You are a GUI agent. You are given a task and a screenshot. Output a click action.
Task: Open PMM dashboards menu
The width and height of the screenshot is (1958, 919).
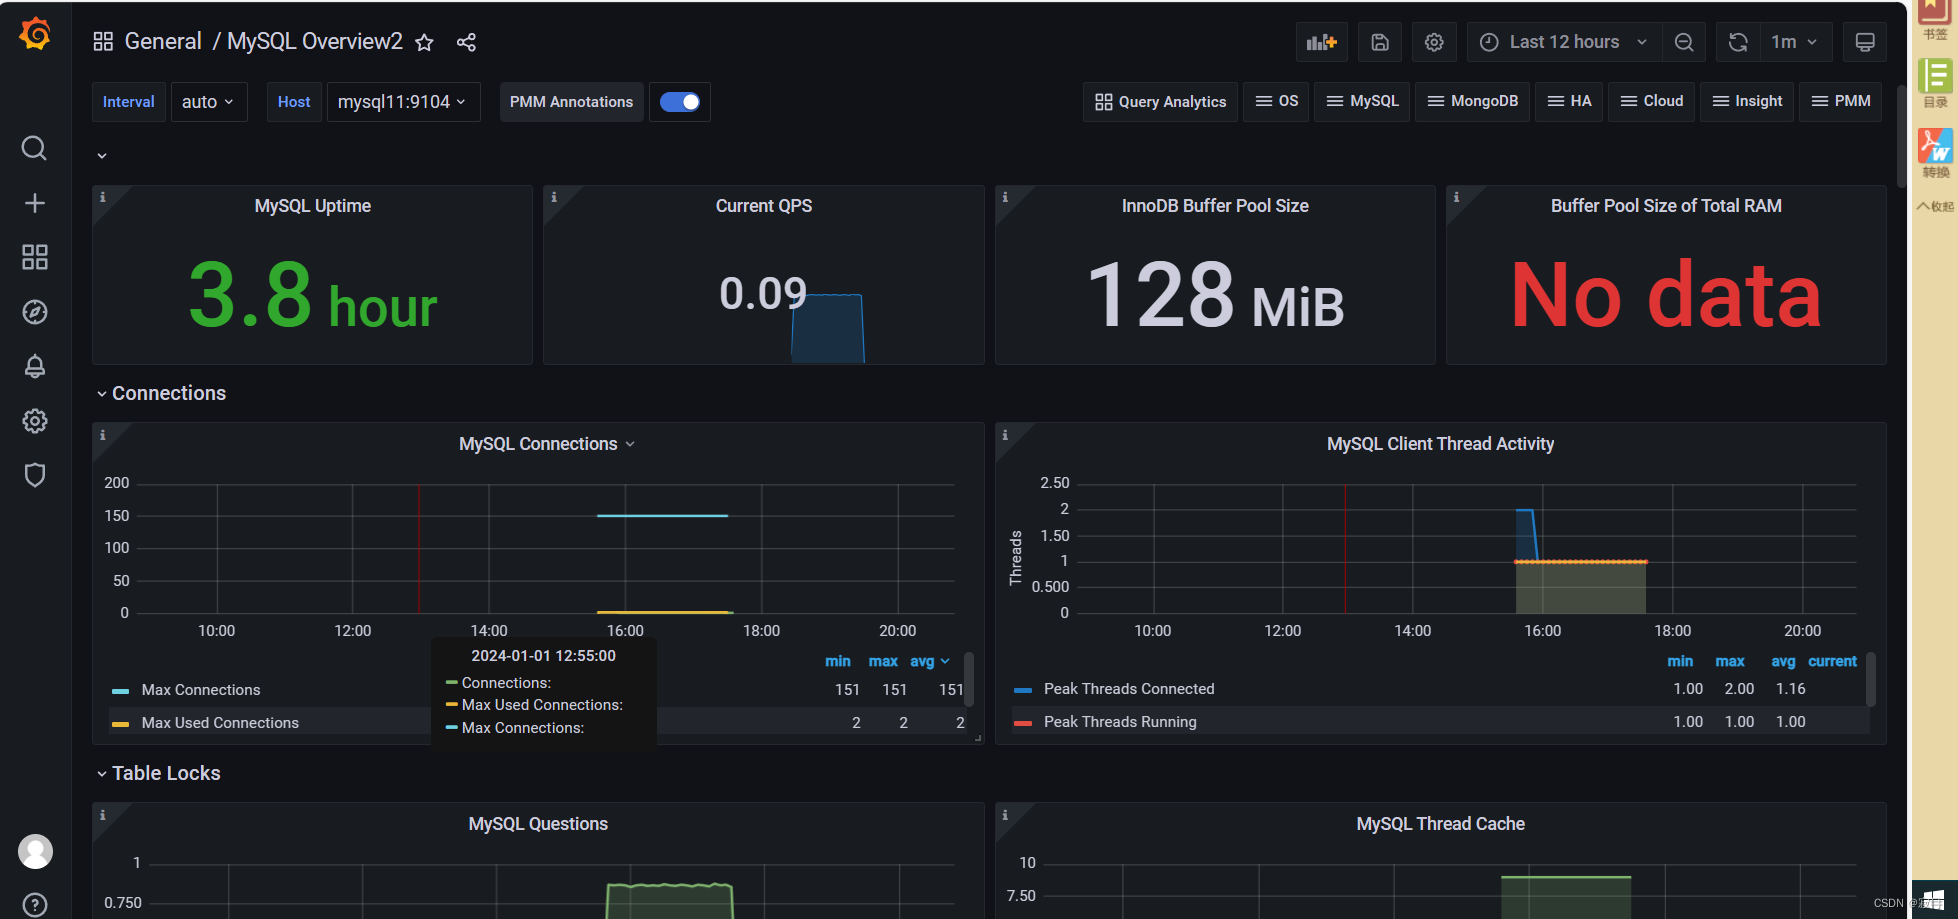click(x=1841, y=102)
